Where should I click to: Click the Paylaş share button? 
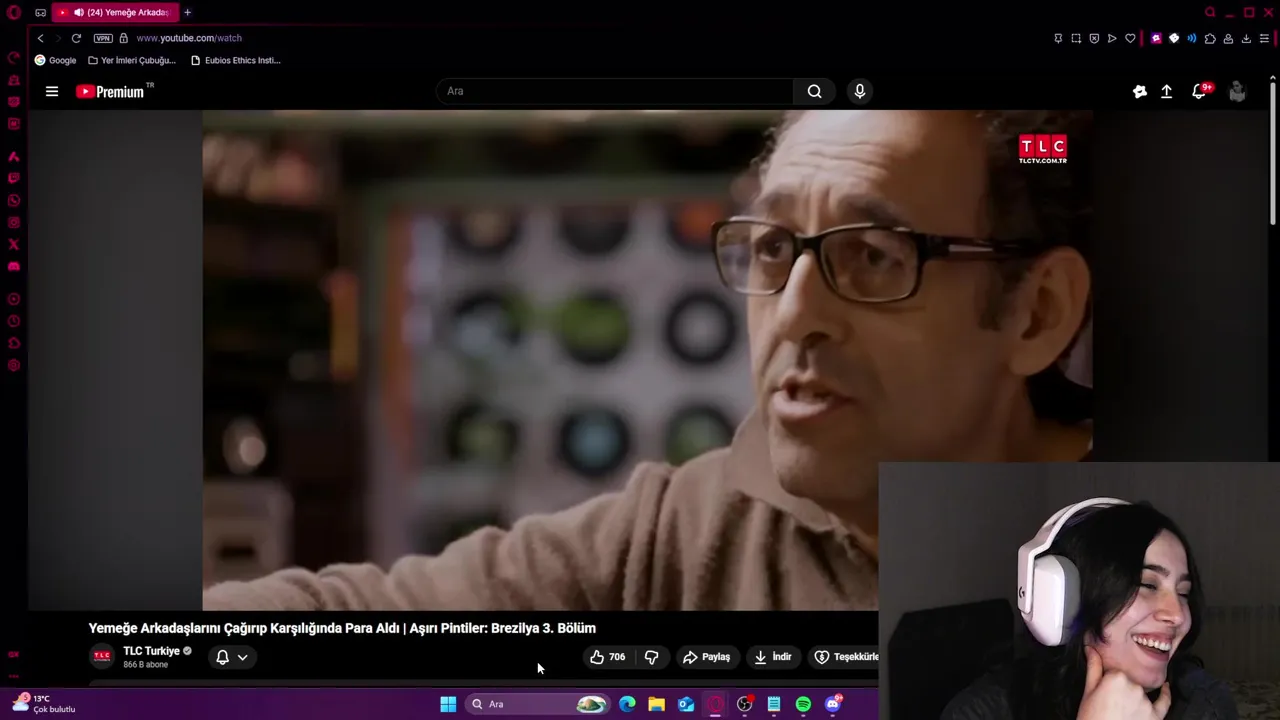[x=706, y=657]
